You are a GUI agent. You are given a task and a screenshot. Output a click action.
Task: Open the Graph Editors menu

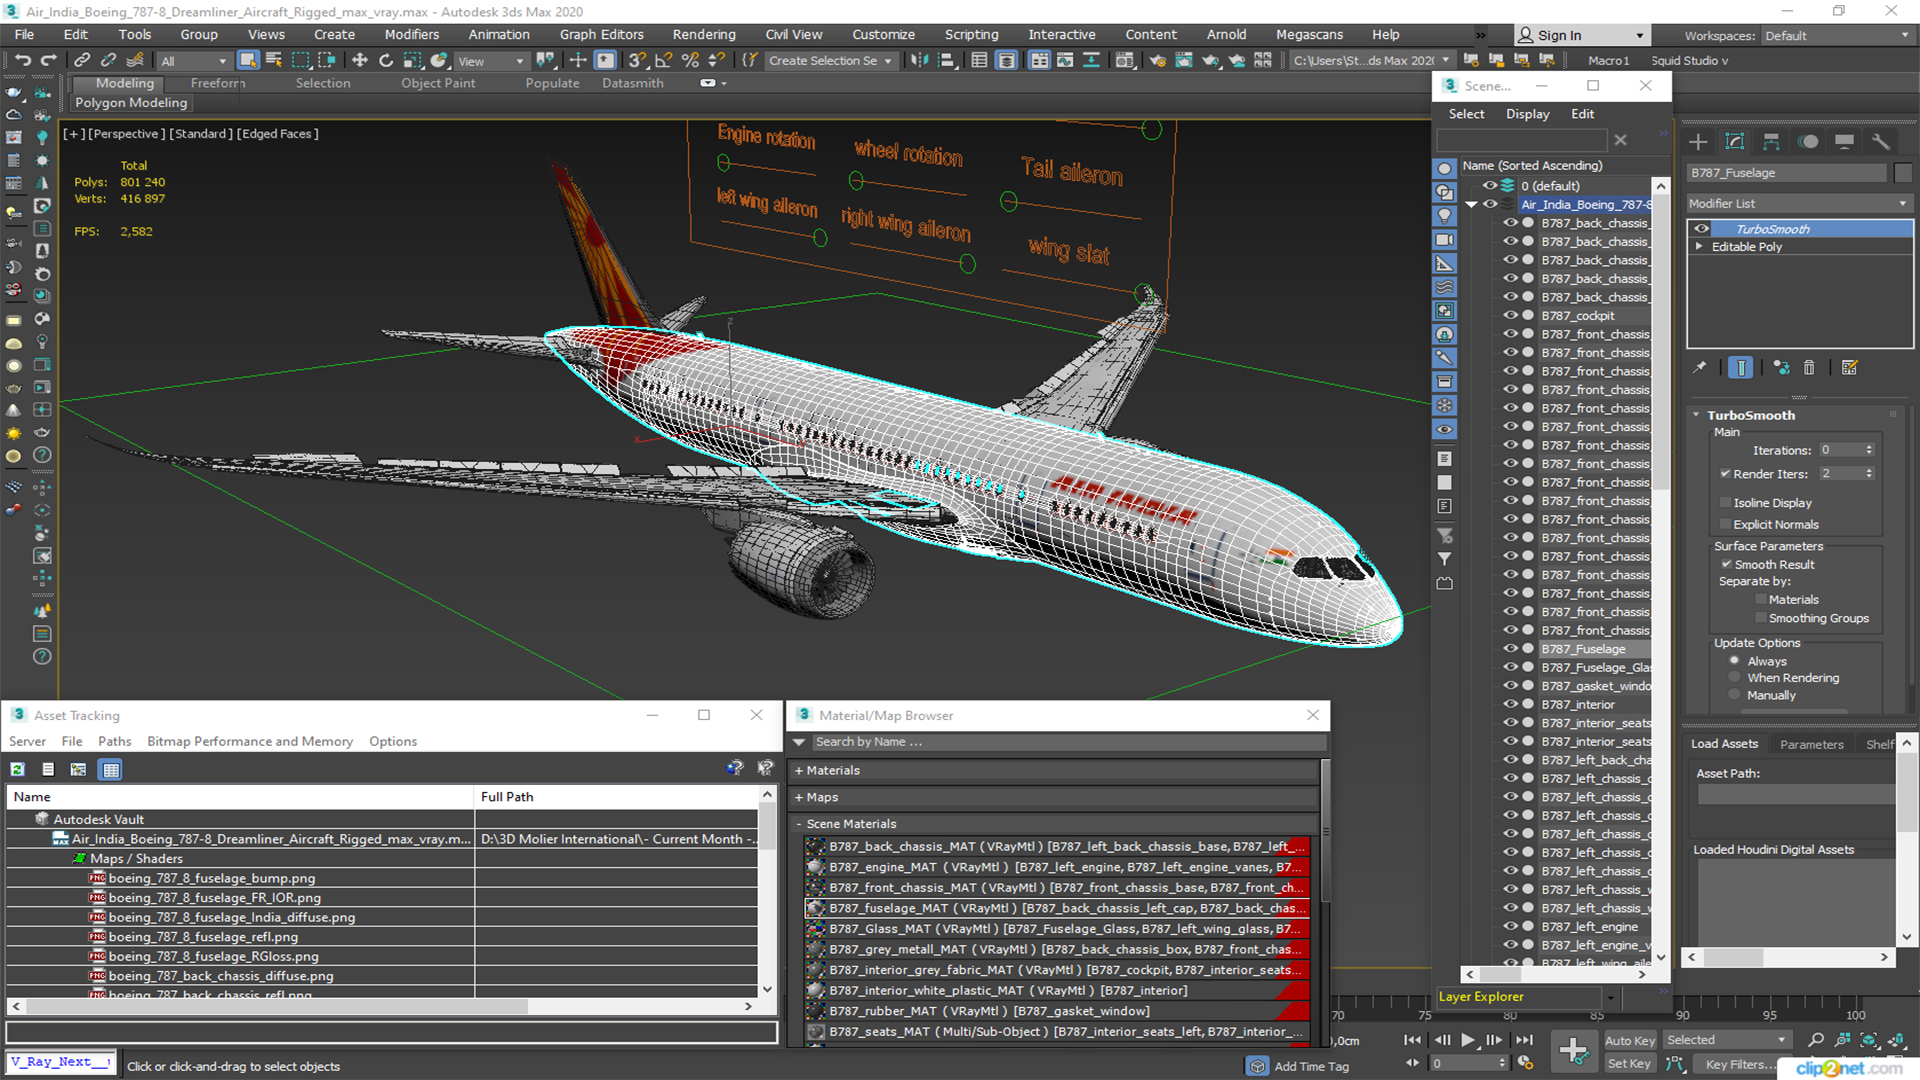point(601,34)
